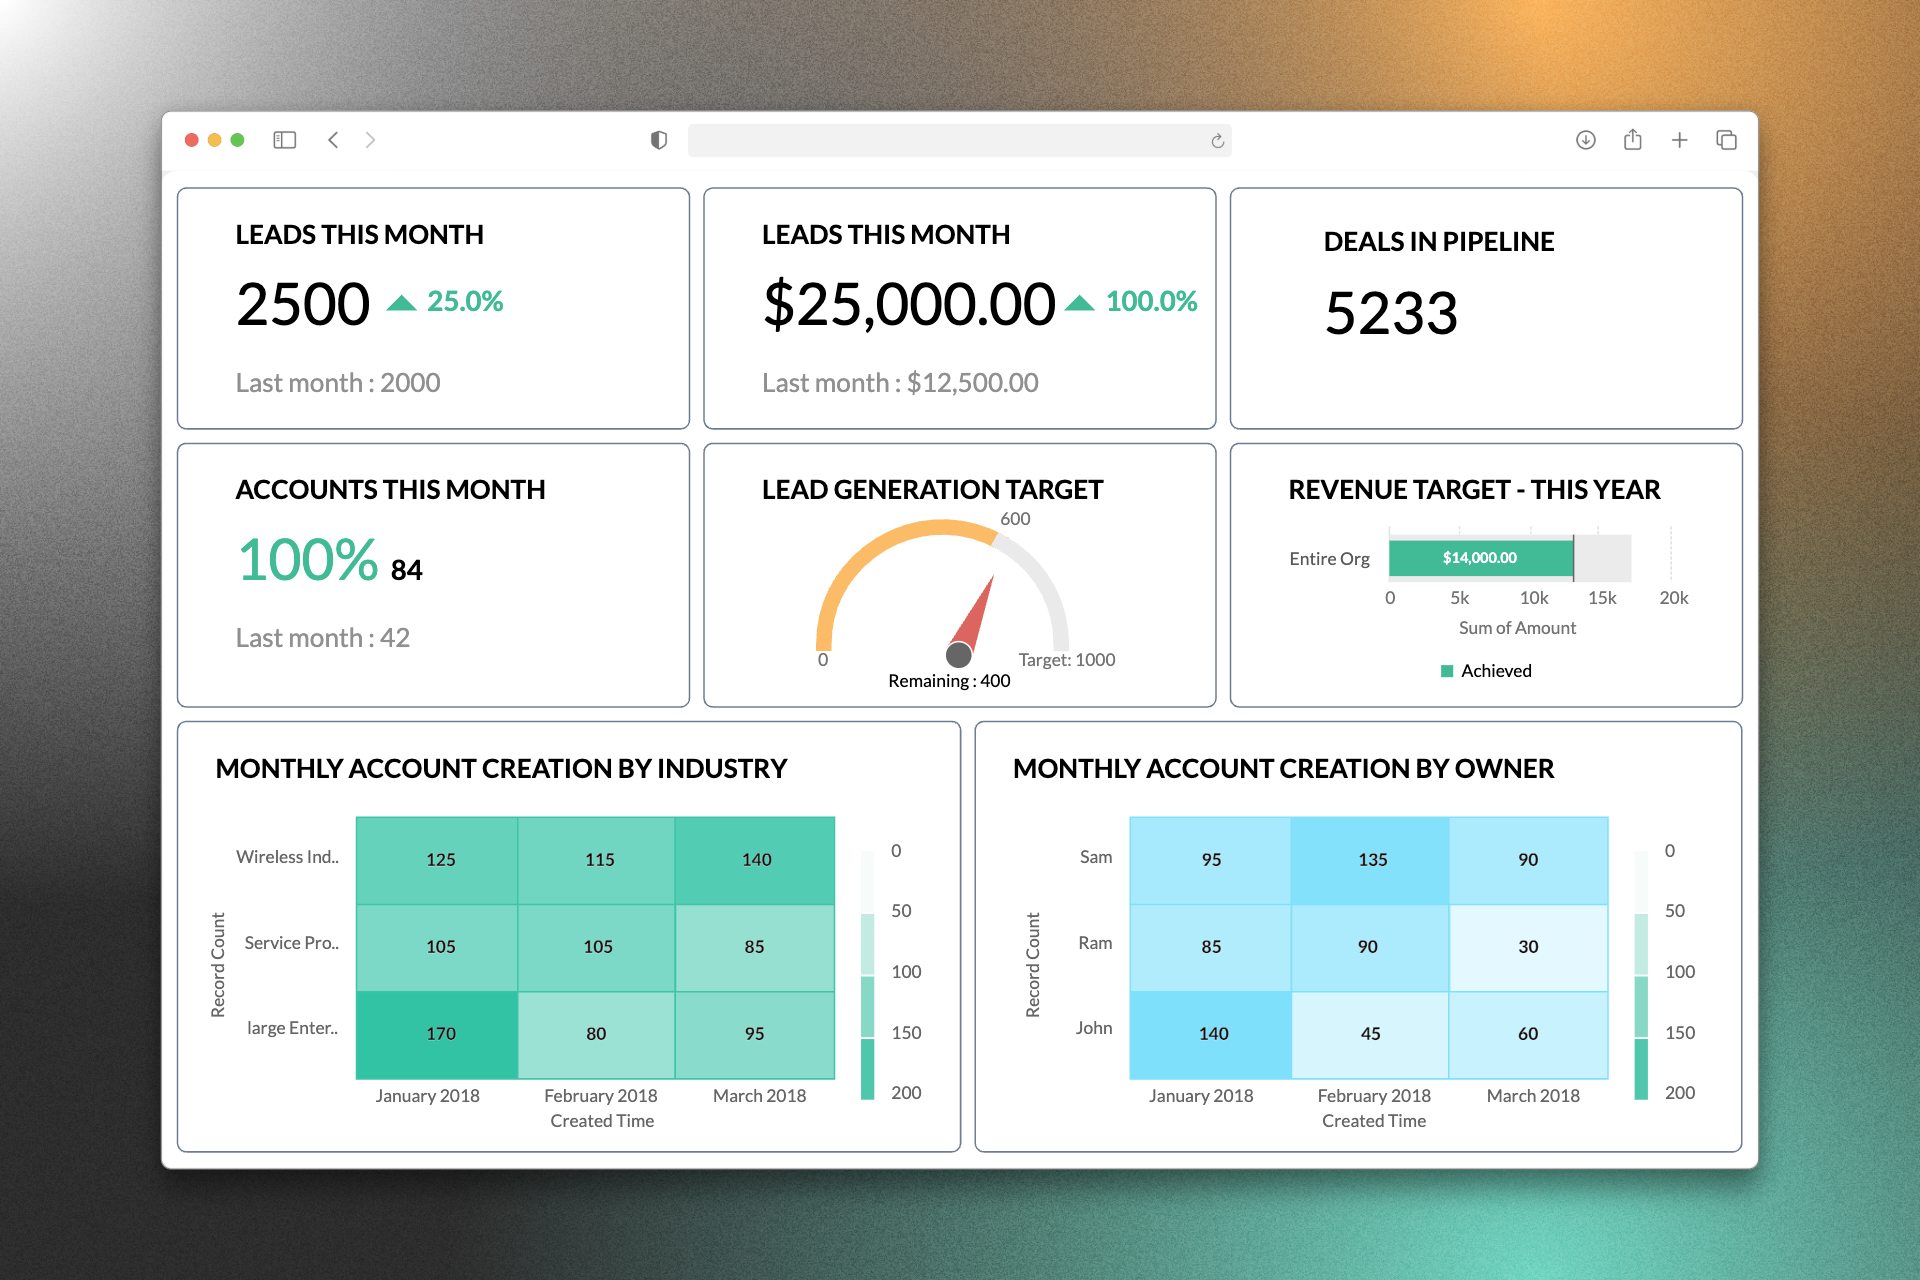Click Last month : 2000 text
Image resolution: width=1920 pixels, height=1280 pixels.
coord(338,383)
